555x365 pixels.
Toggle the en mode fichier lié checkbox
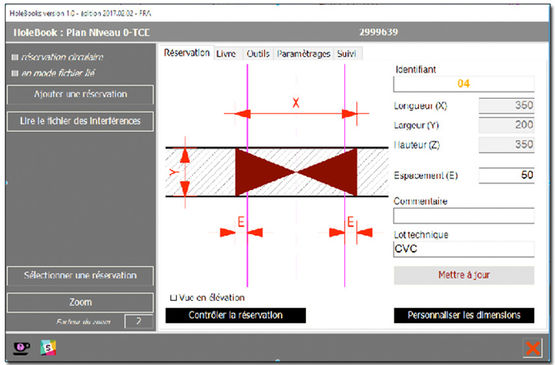[x=15, y=73]
